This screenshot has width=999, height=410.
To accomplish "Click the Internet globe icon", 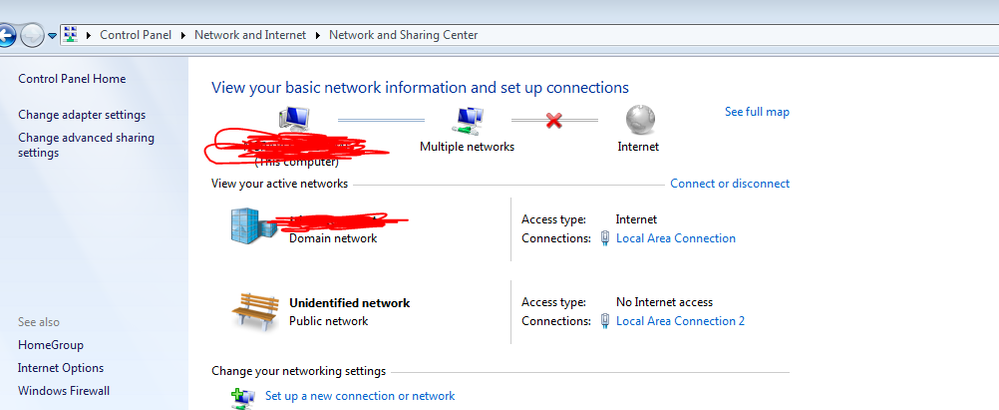I will click(x=639, y=121).
